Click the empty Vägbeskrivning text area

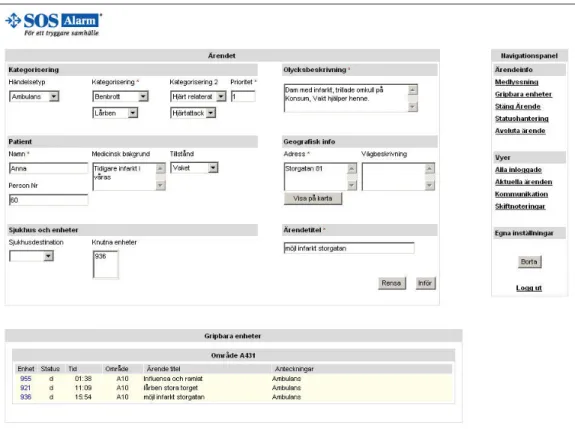click(x=398, y=177)
